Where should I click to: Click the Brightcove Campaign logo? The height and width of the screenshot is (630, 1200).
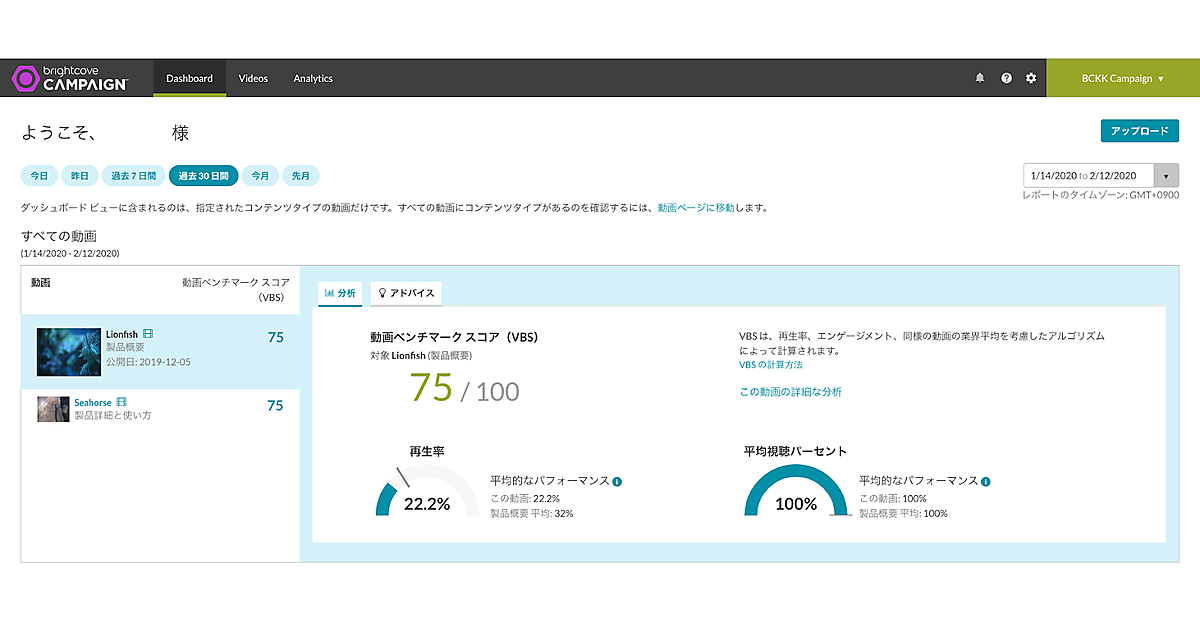(x=69, y=79)
